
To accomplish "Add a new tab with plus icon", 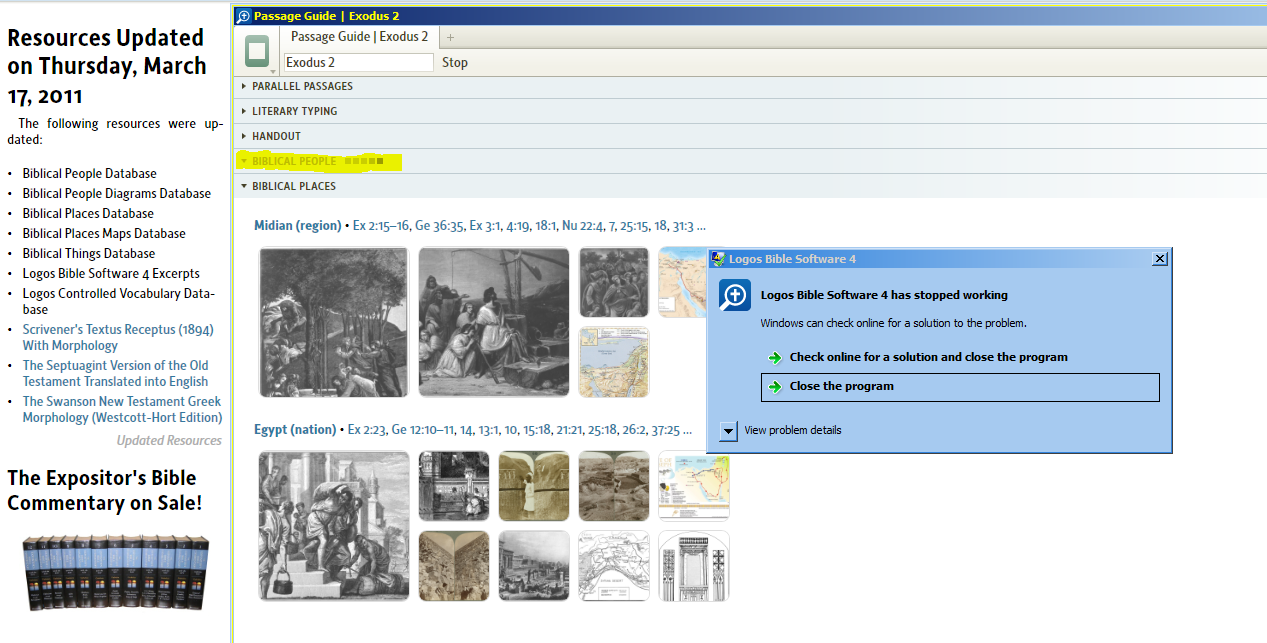I will tap(450, 37).
